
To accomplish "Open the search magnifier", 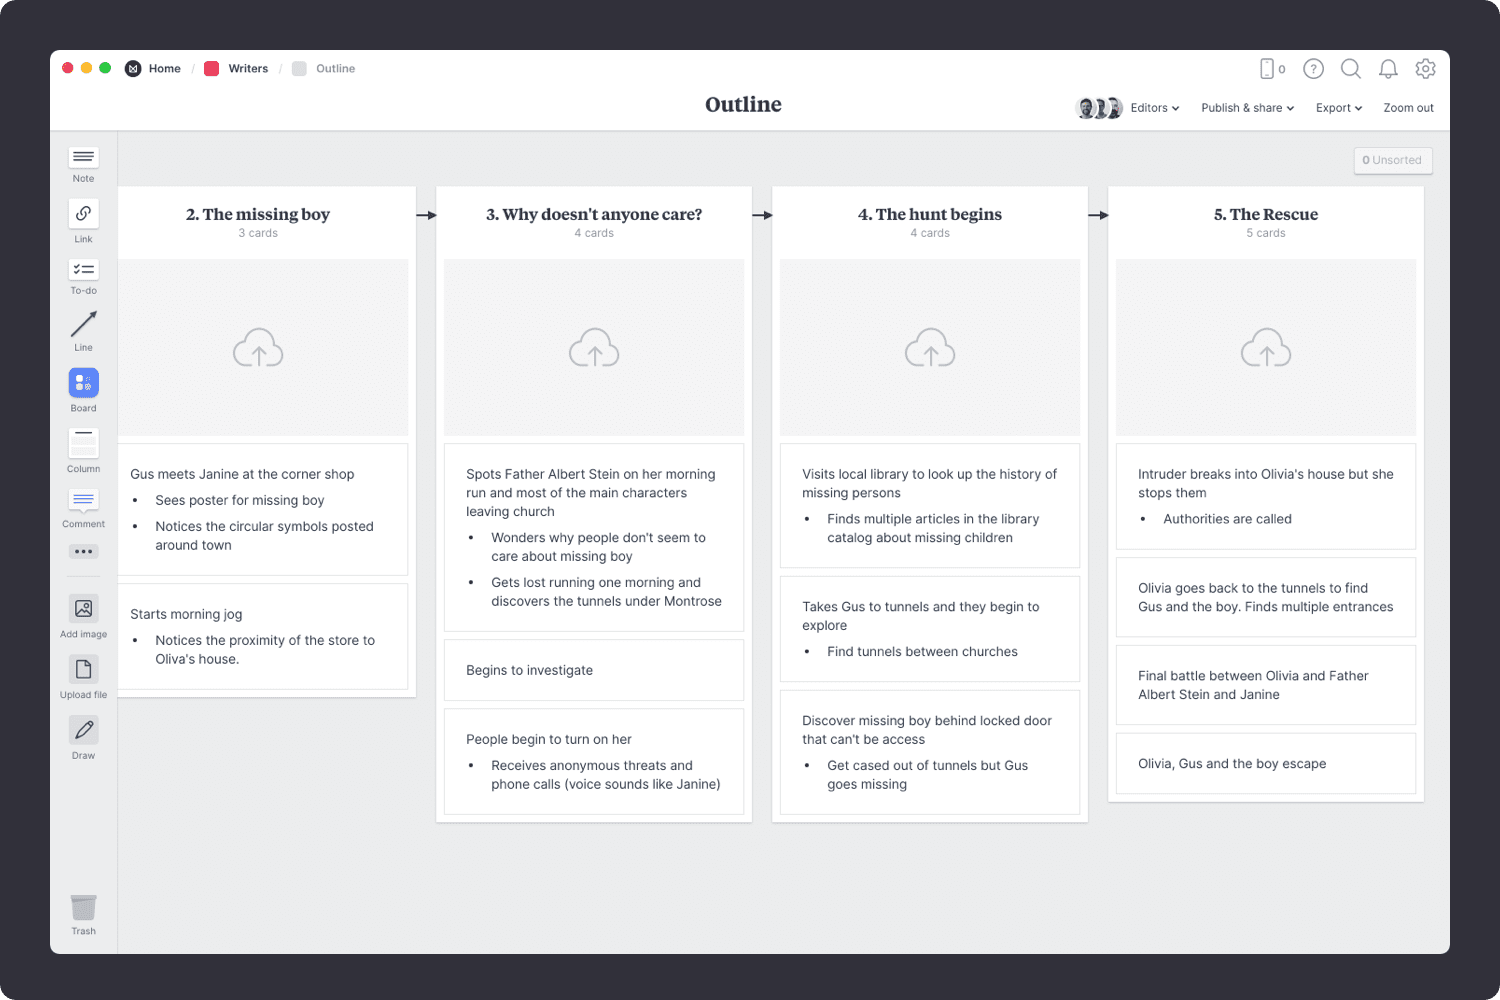I will click(x=1351, y=69).
